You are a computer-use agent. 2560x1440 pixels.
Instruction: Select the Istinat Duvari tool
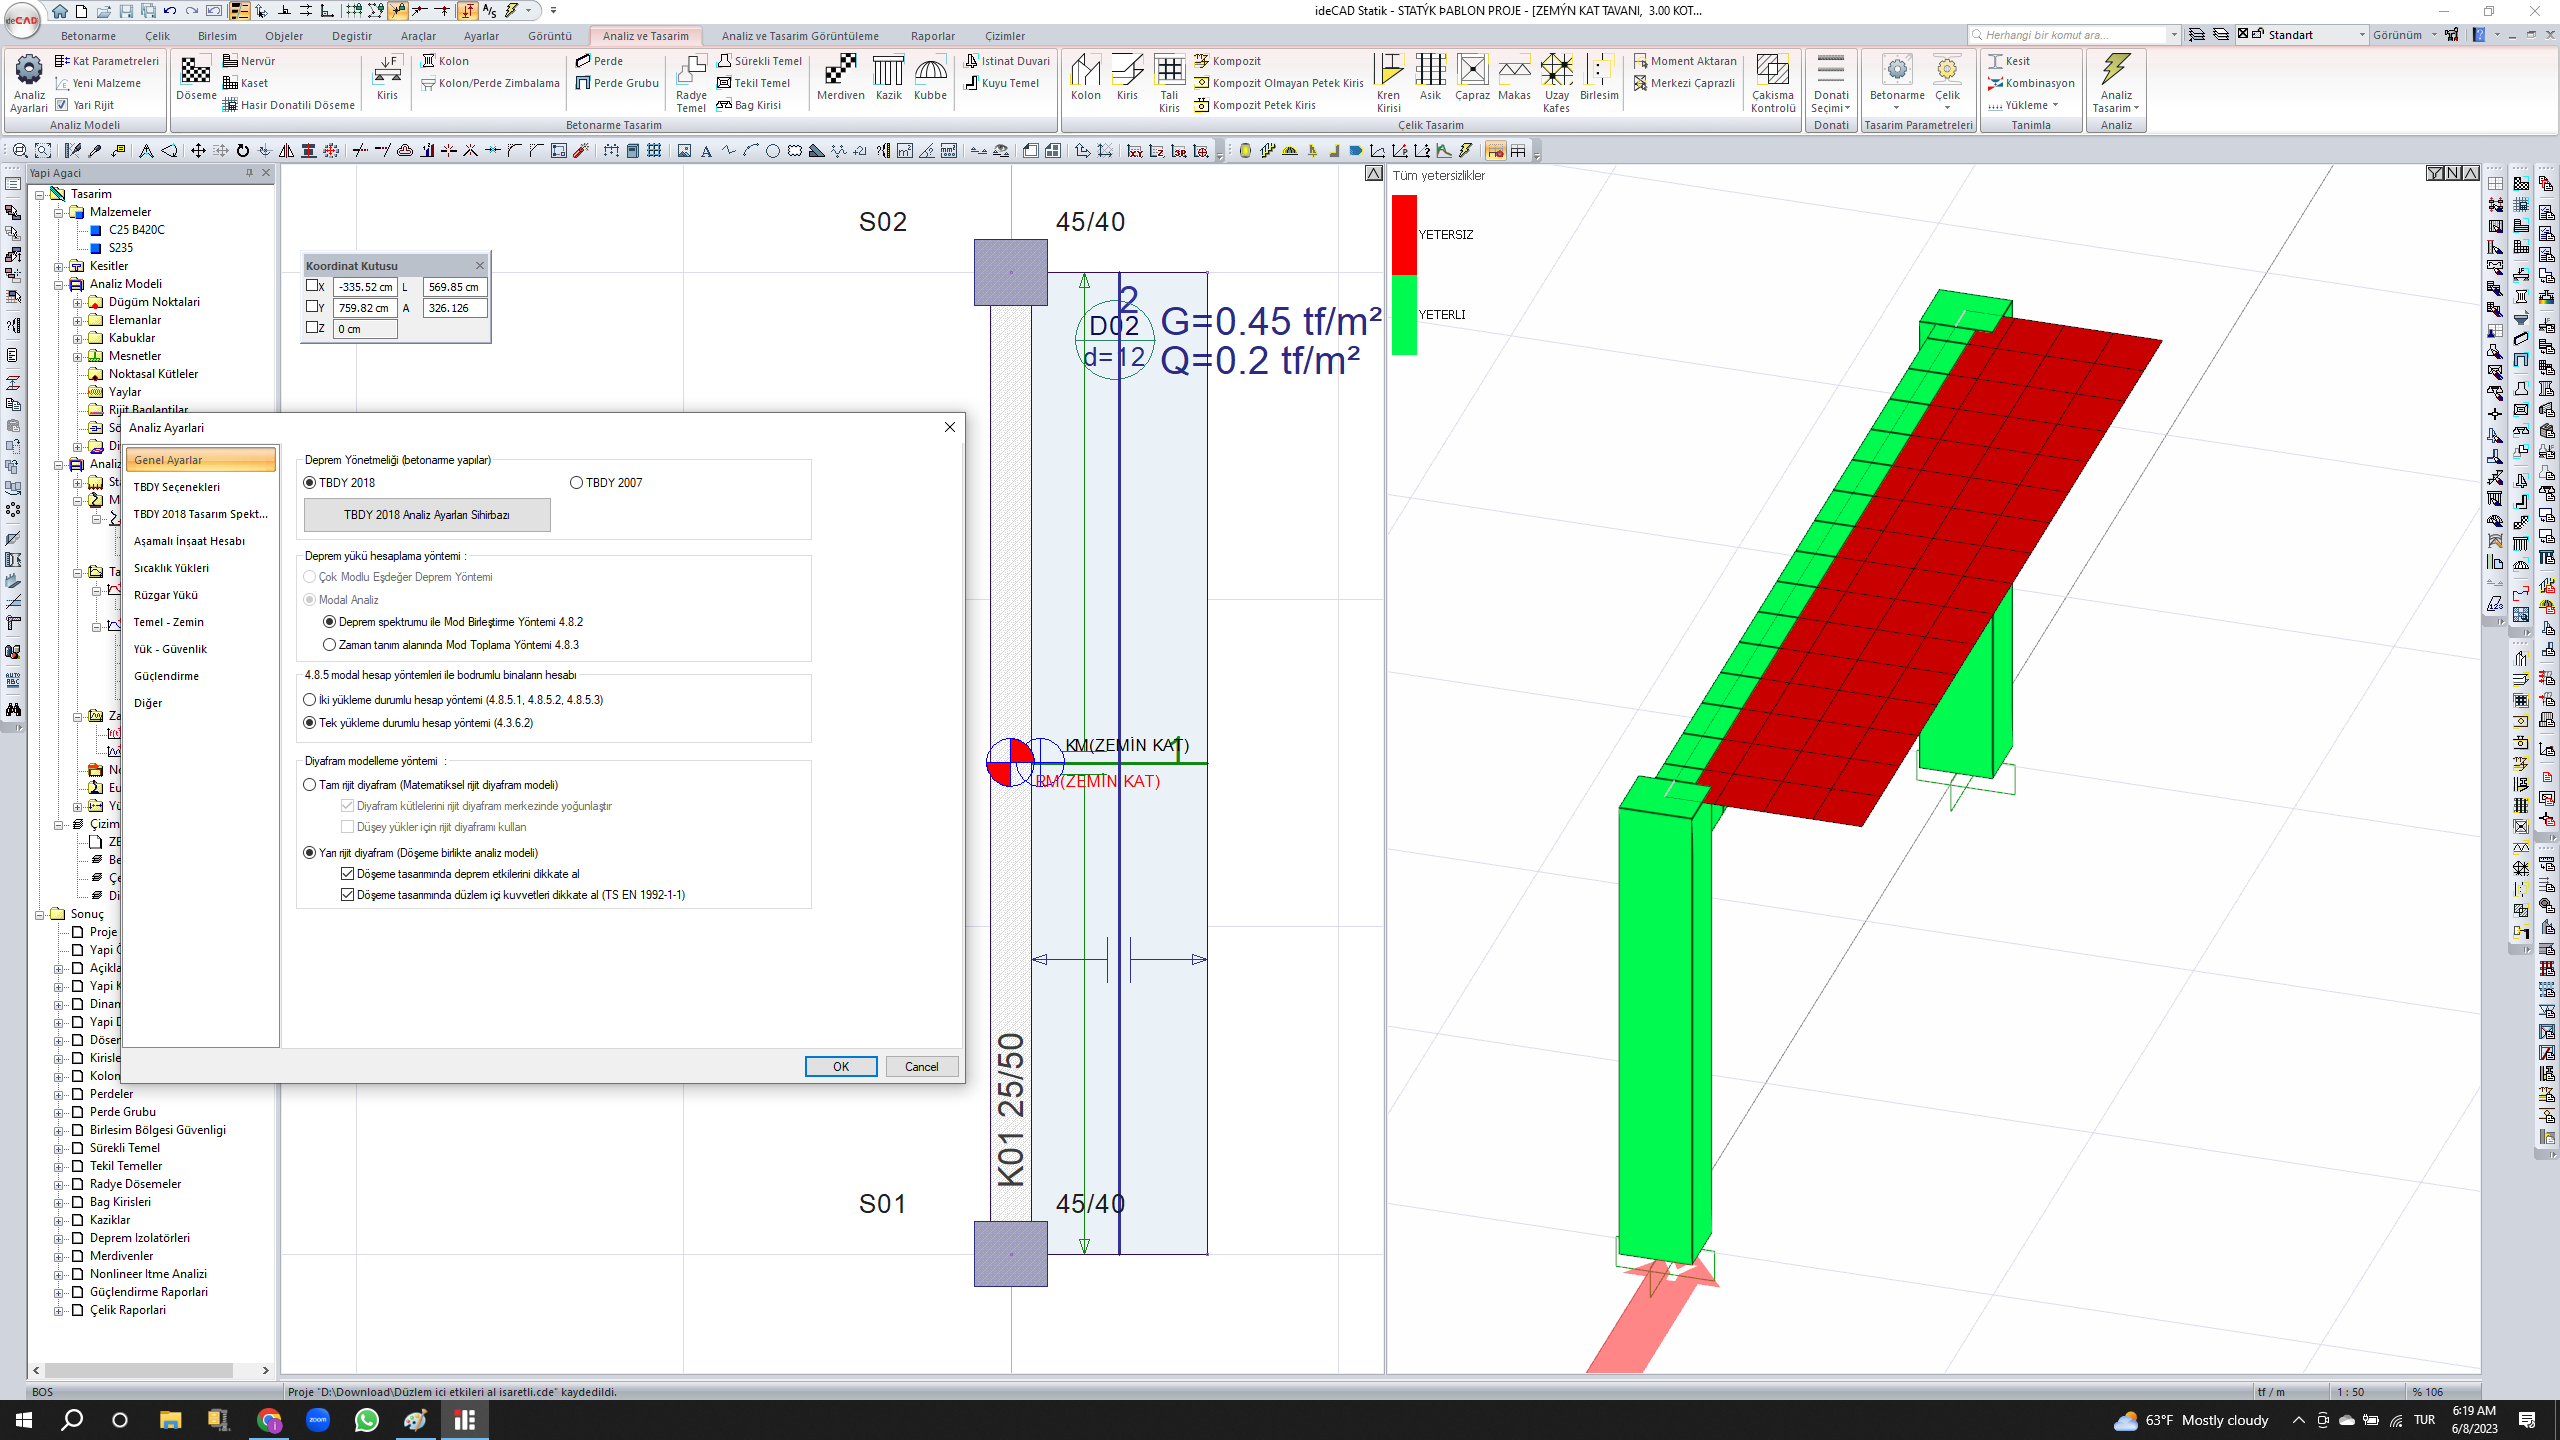tap(1007, 61)
